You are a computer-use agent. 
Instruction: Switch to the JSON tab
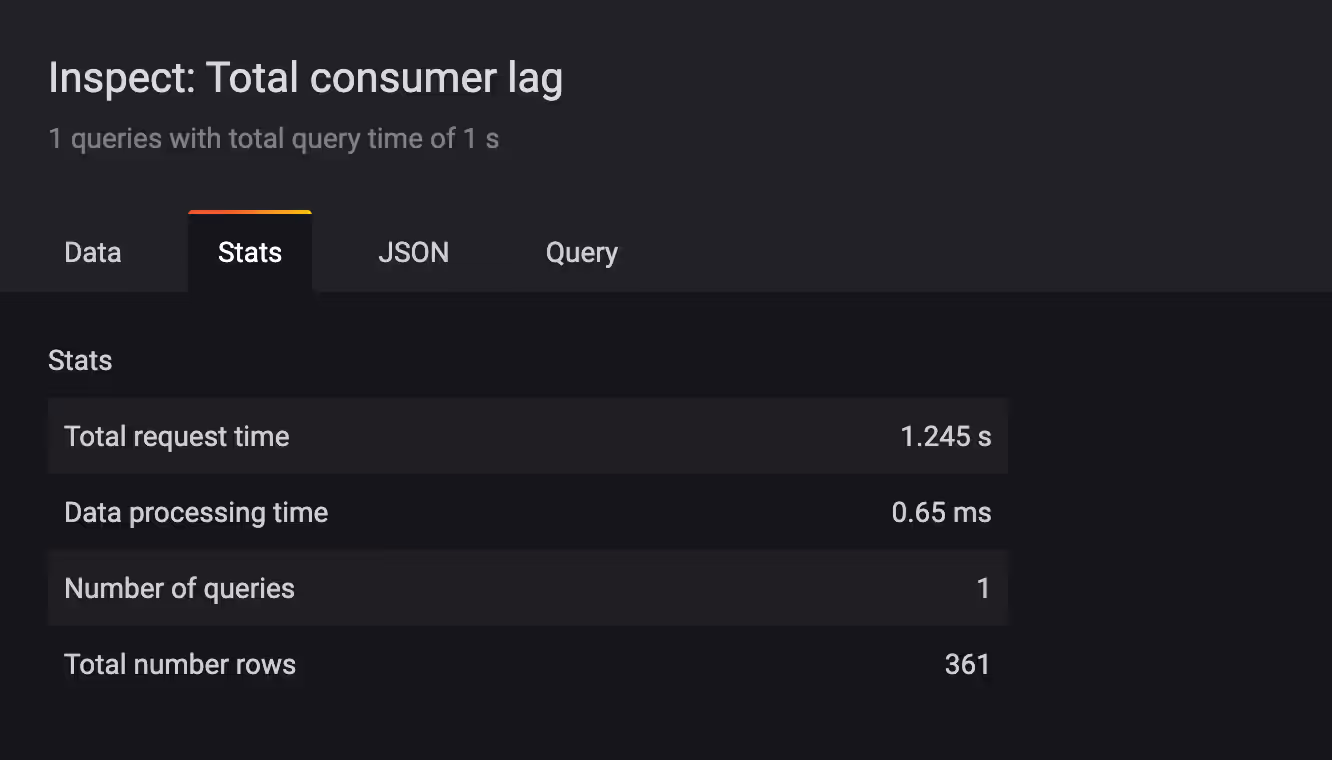click(x=413, y=252)
